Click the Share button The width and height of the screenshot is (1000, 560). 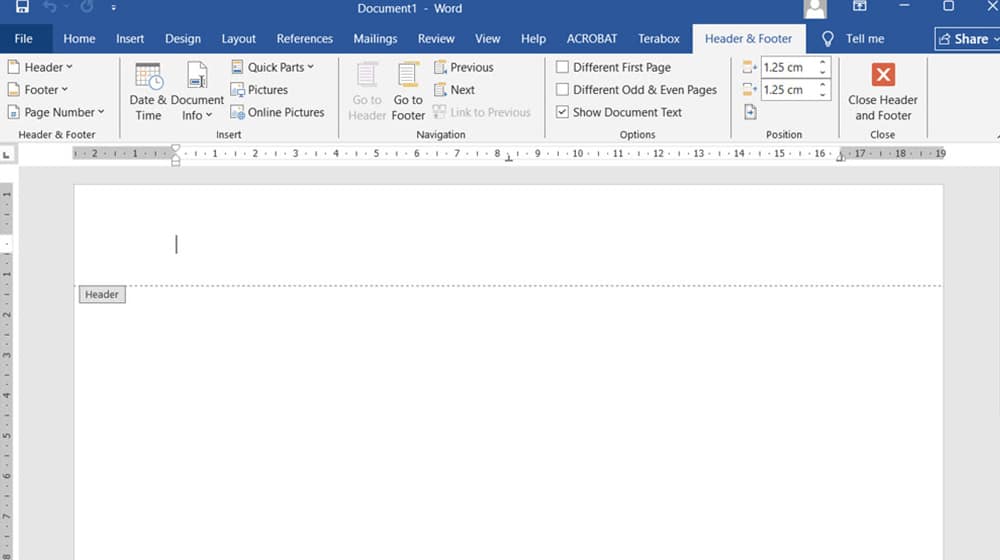tap(964, 39)
